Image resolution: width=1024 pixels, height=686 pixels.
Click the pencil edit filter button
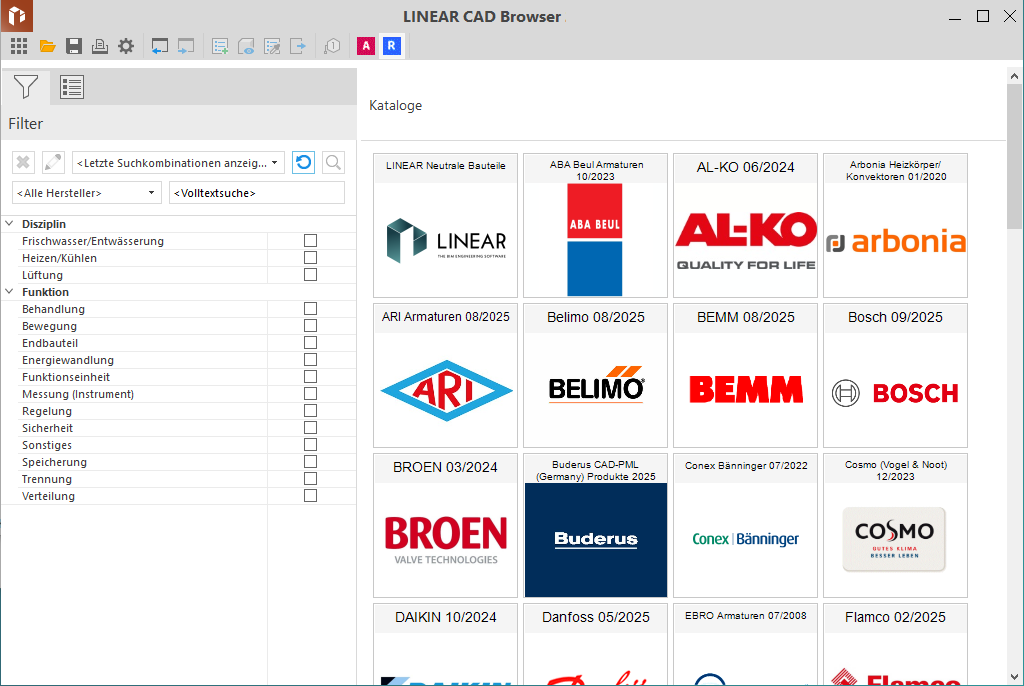click(53, 162)
